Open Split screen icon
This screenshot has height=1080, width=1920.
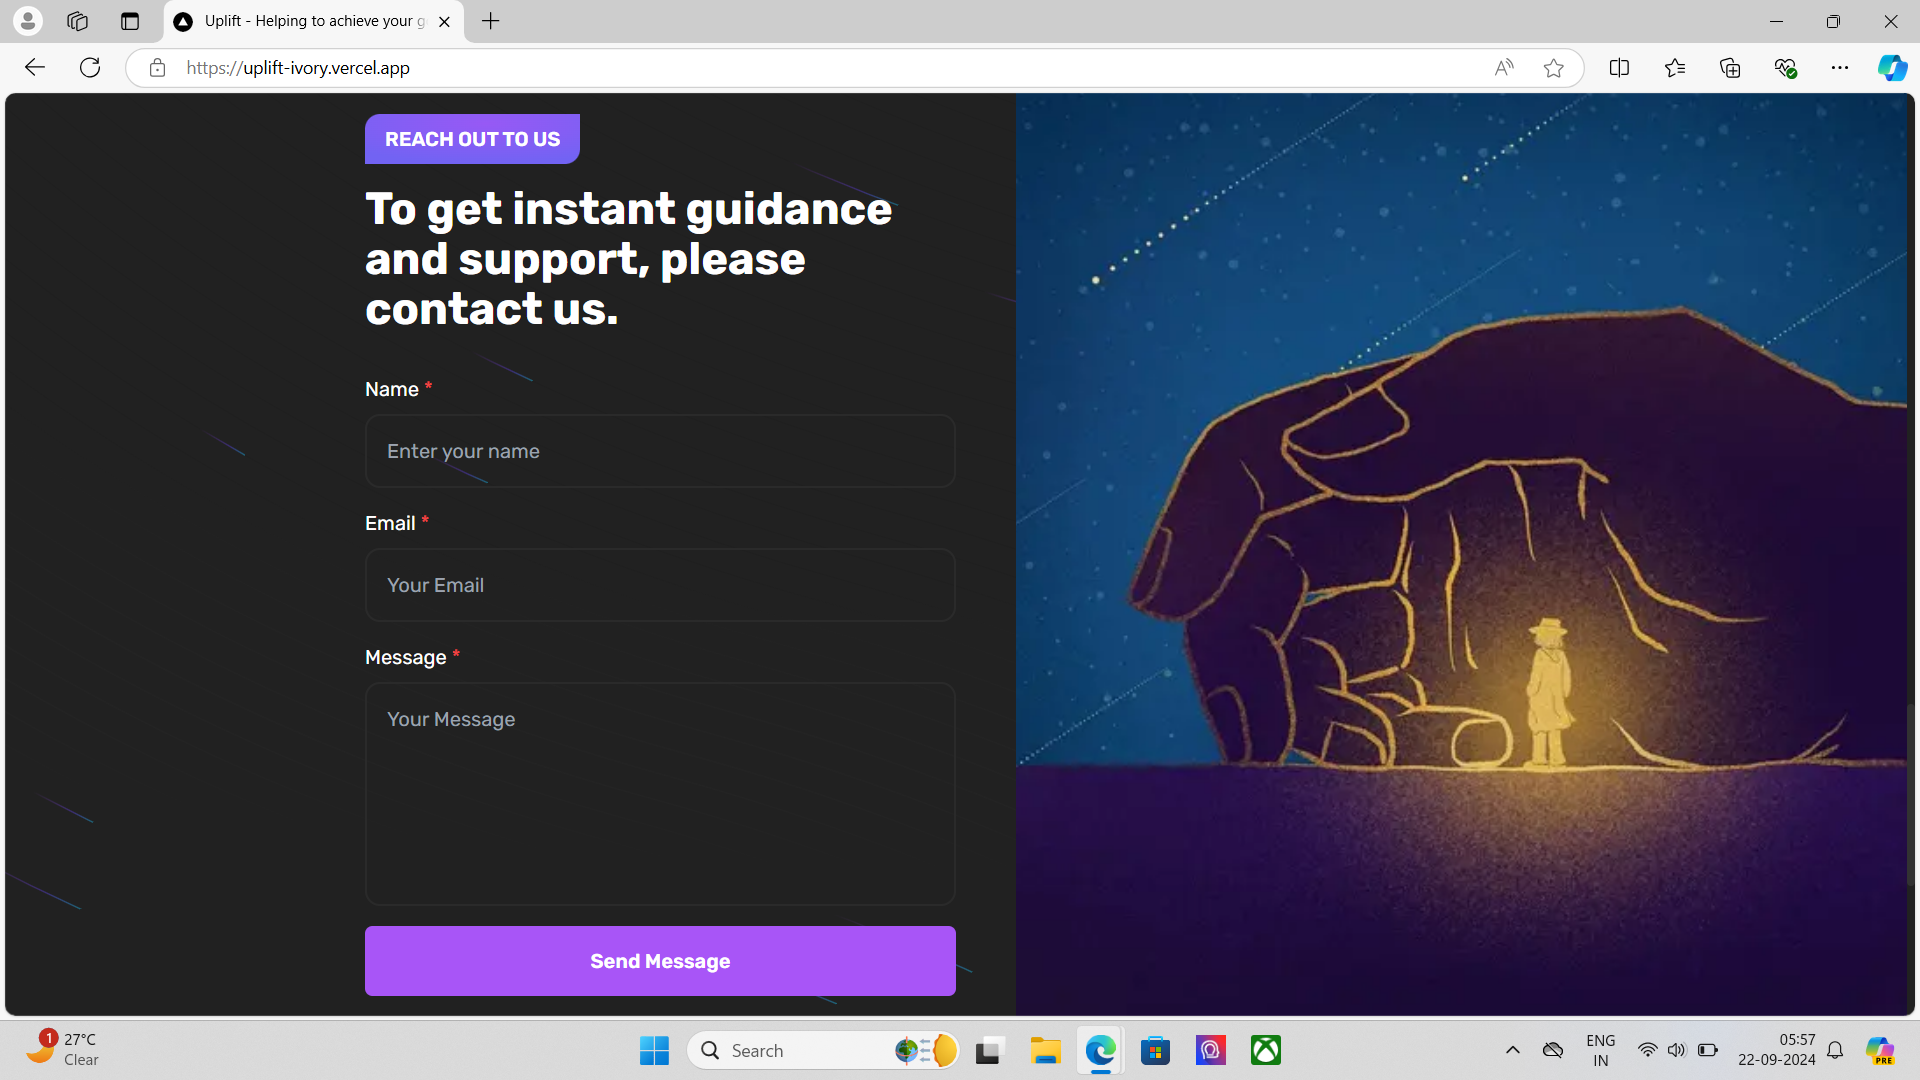coord(1619,67)
